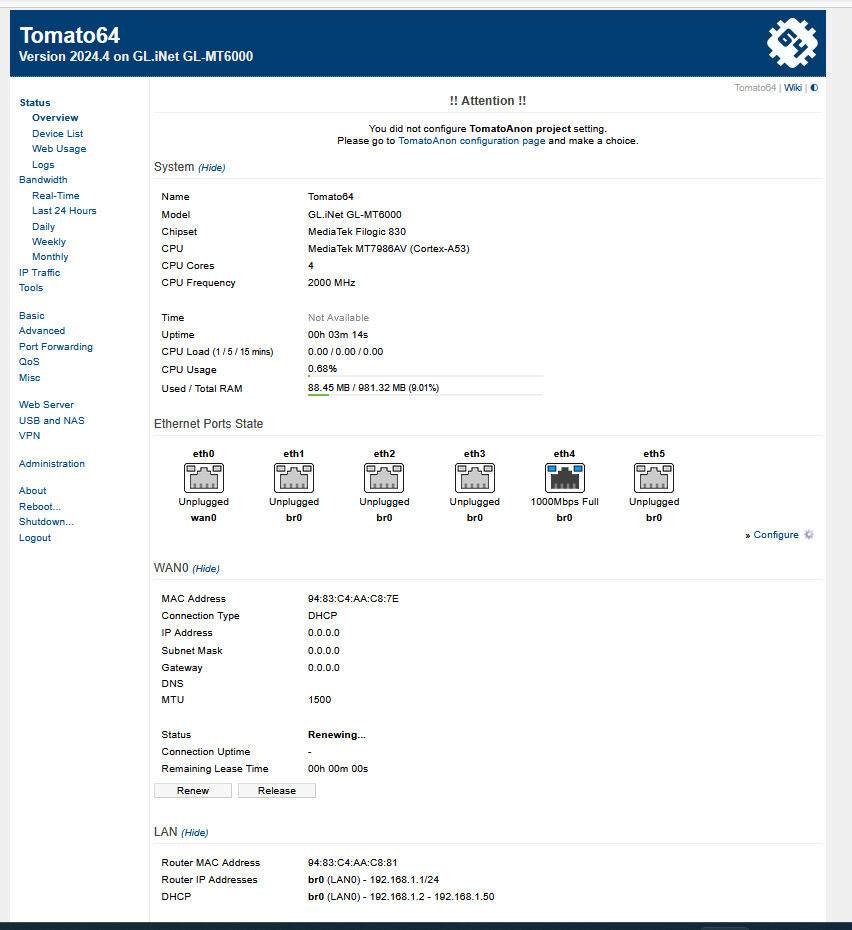Image resolution: width=852 pixels, height=930 pixels.
Task: Open the QoS menu
Action: point(29,362)
